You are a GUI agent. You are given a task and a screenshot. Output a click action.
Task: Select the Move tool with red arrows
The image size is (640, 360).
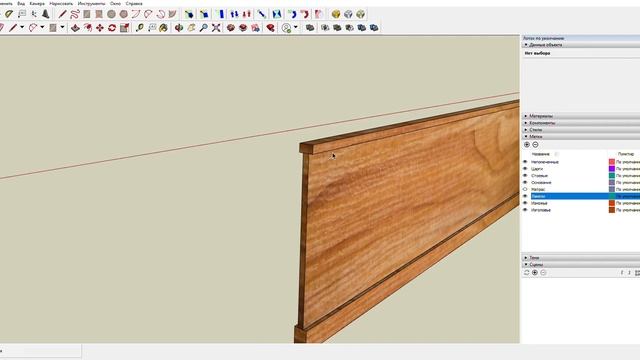click(100, 28)
